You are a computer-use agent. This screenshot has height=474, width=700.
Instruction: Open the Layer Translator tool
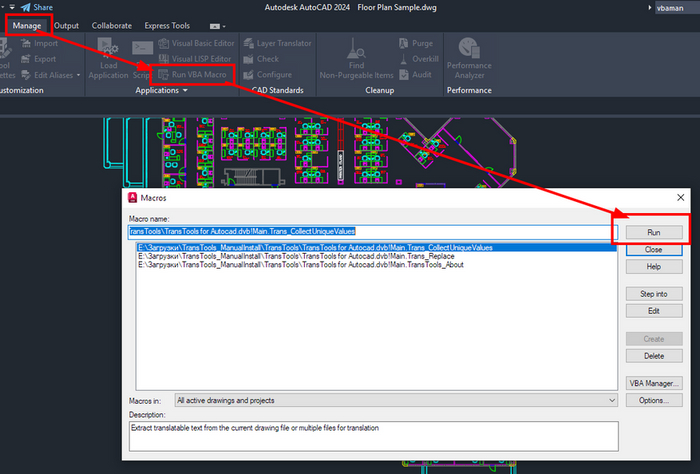coord(278,43)
